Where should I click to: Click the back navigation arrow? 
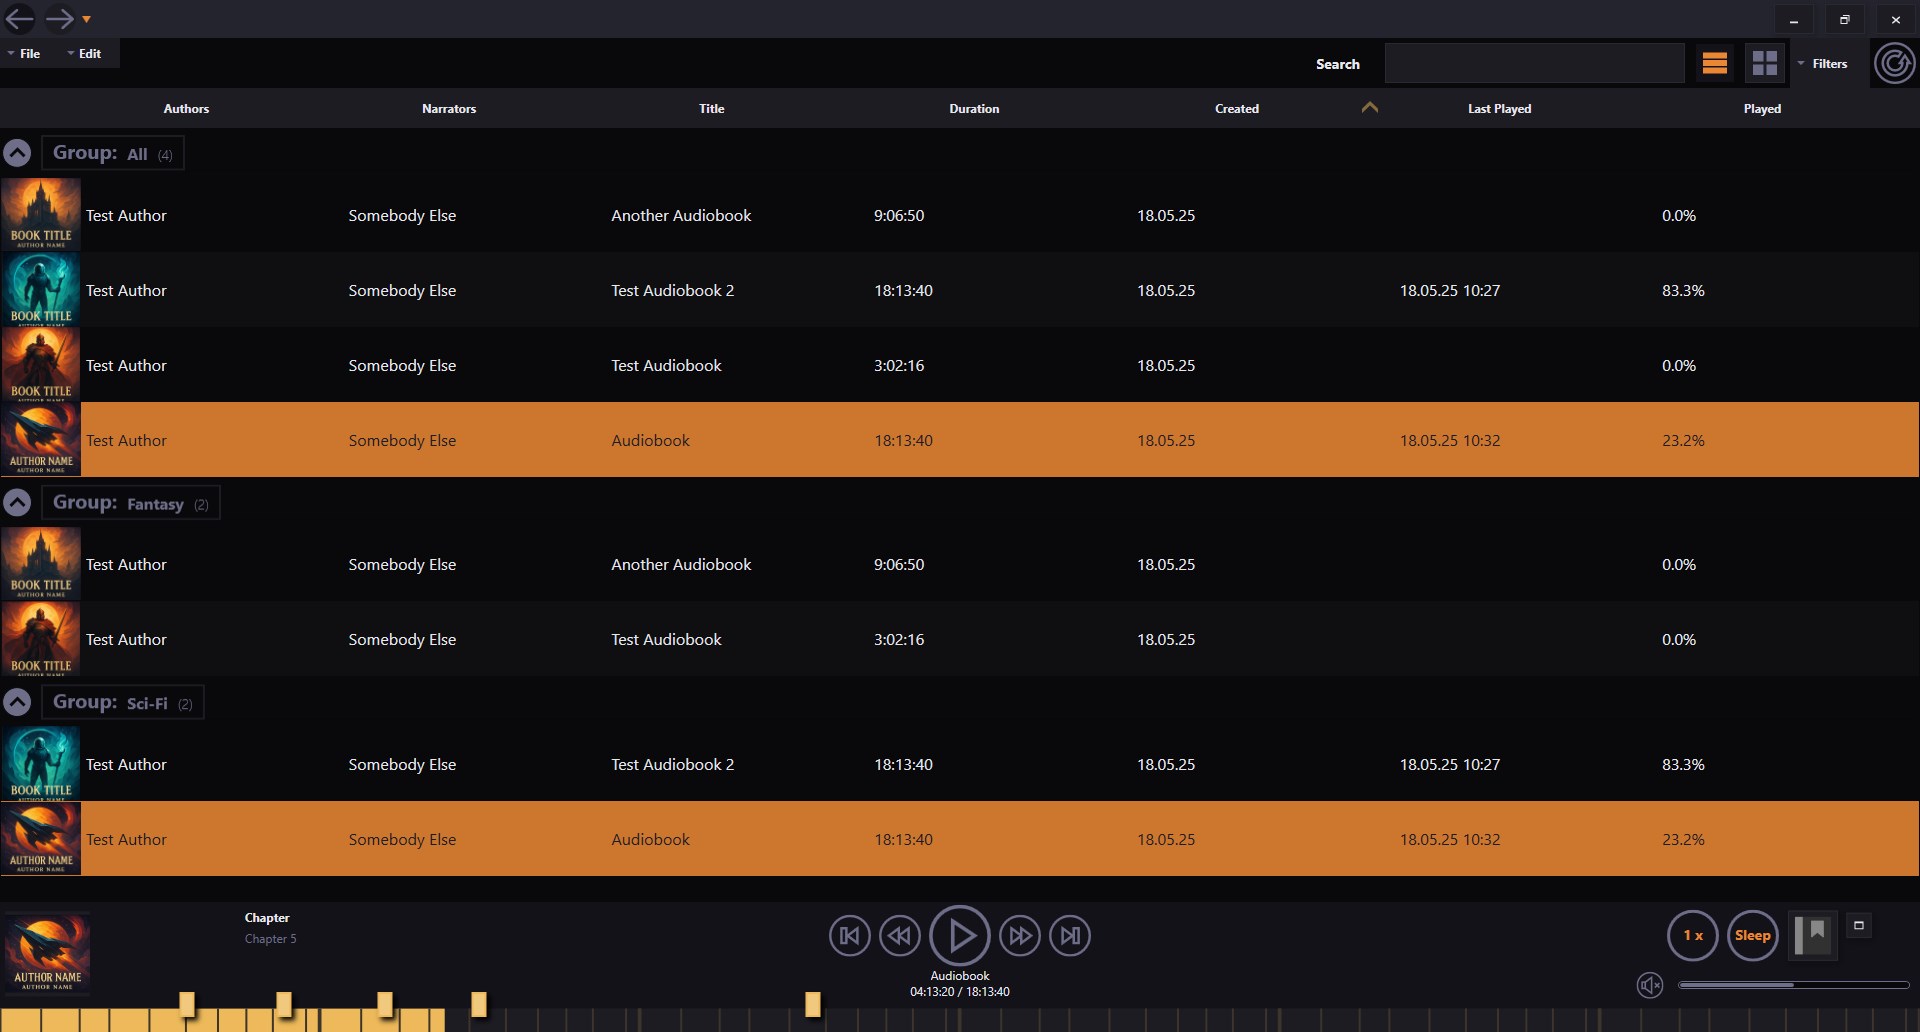[x=19, y=18]
